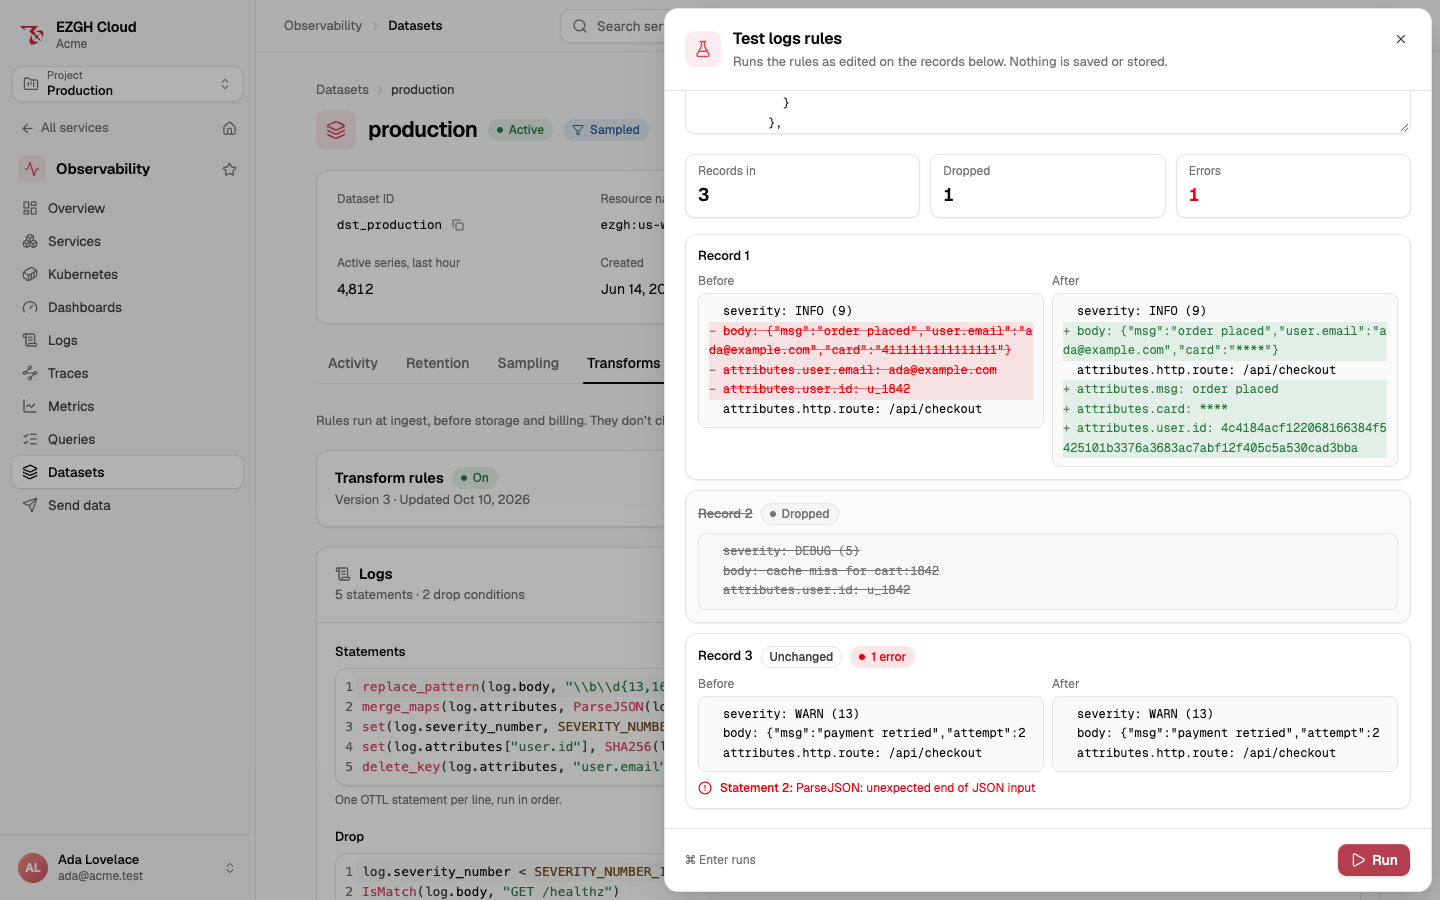Open Kubernetes in the sidebar
The height and width of the screenshot is (900, 1440).
pyautogui.click(x=127, y=274)
